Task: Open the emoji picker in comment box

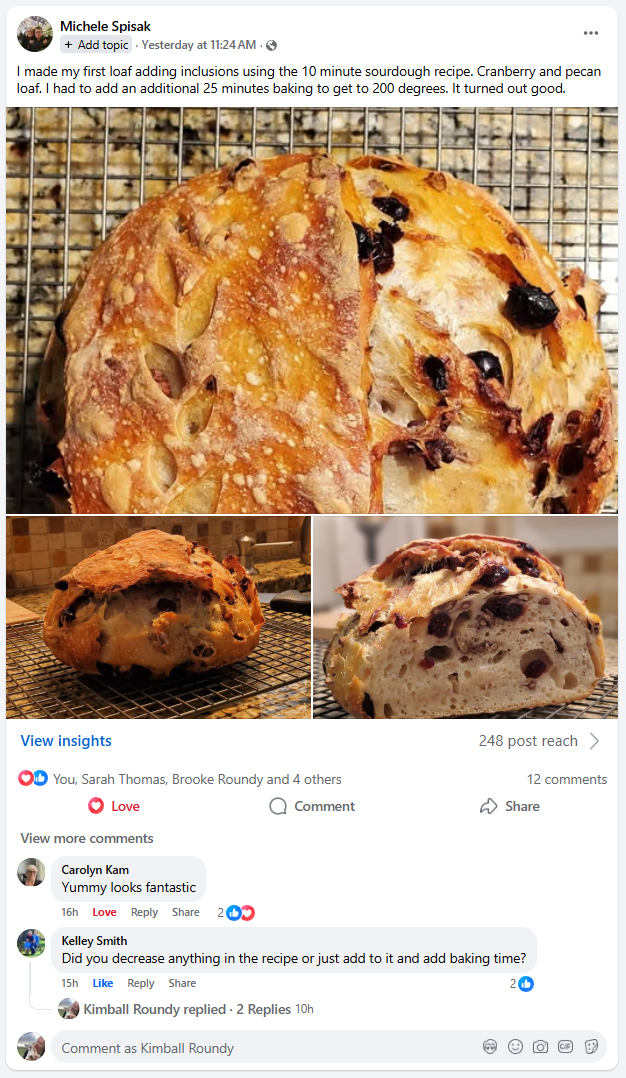Action: [515, 1046]
